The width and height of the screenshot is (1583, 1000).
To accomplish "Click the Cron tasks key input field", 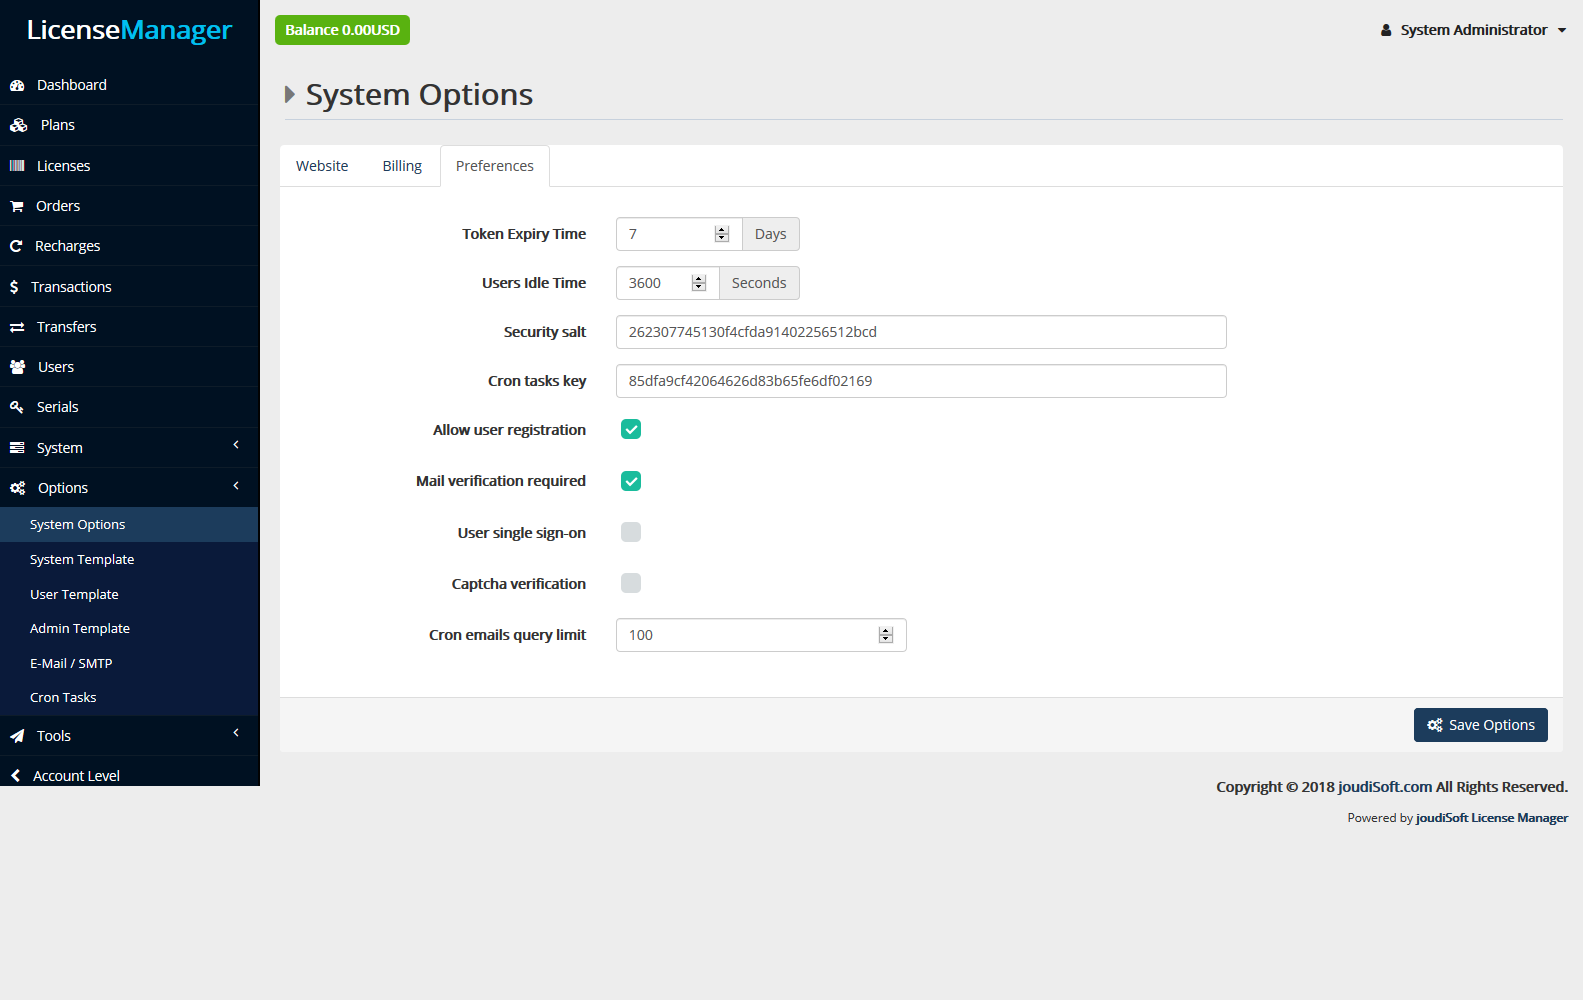I will click(921, 381).
